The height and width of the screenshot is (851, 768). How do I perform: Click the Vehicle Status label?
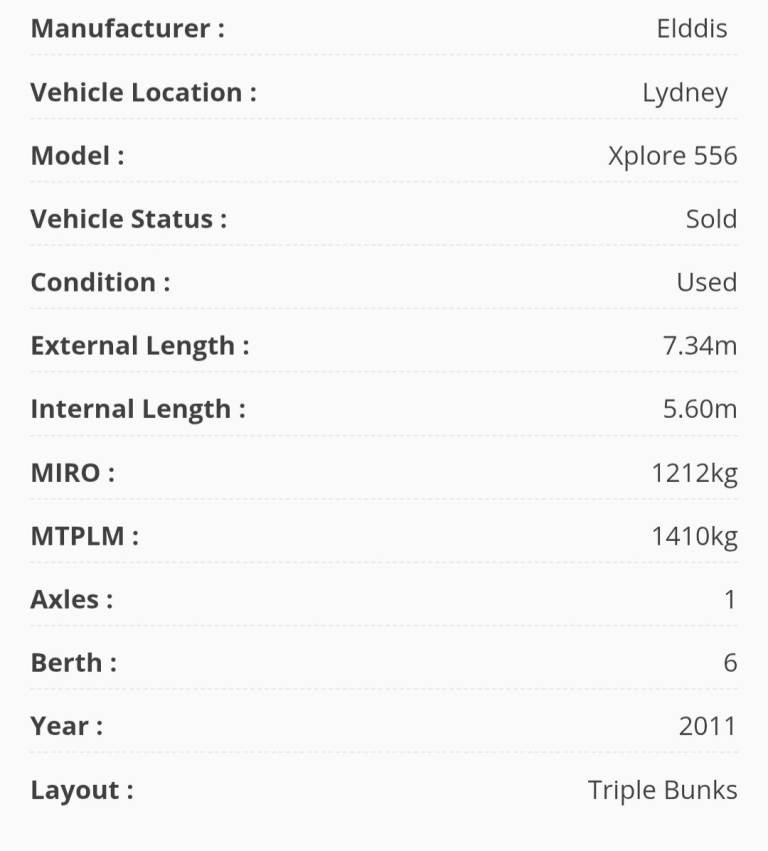(x=128, y=219)
